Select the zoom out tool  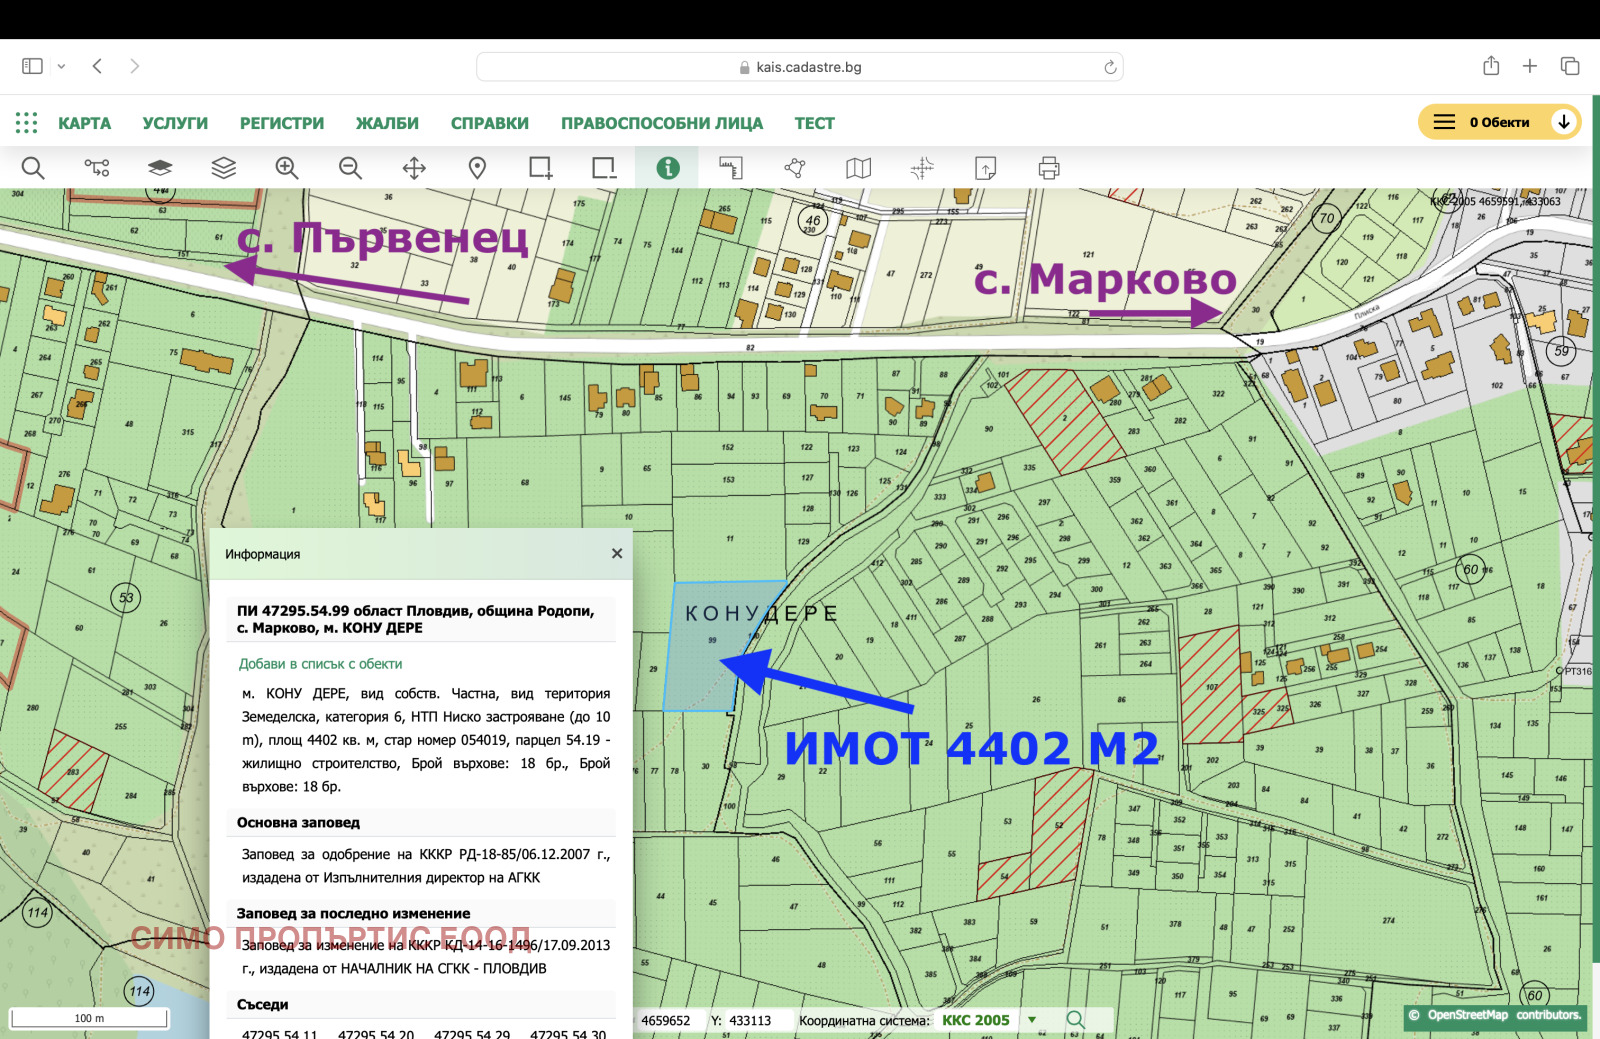(350, 168)
